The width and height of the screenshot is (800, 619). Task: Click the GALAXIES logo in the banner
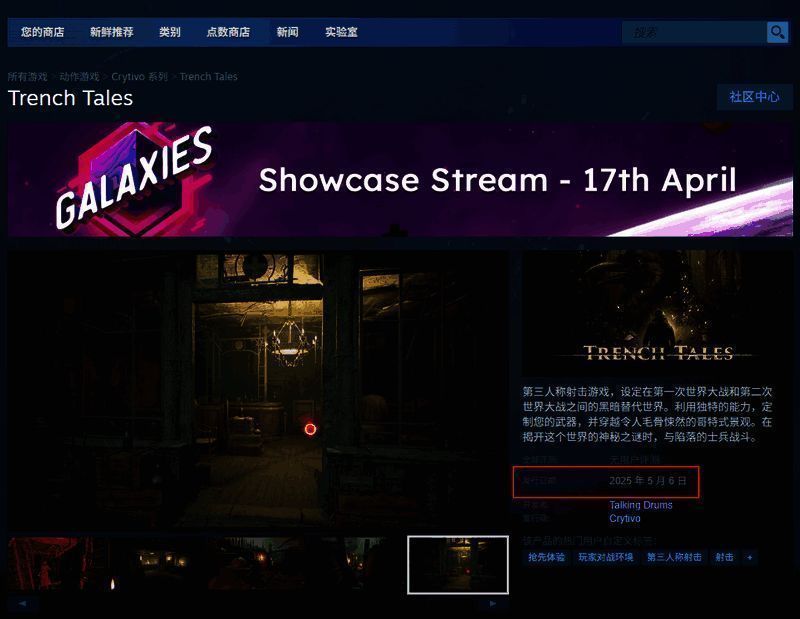[x=134, y=178]
